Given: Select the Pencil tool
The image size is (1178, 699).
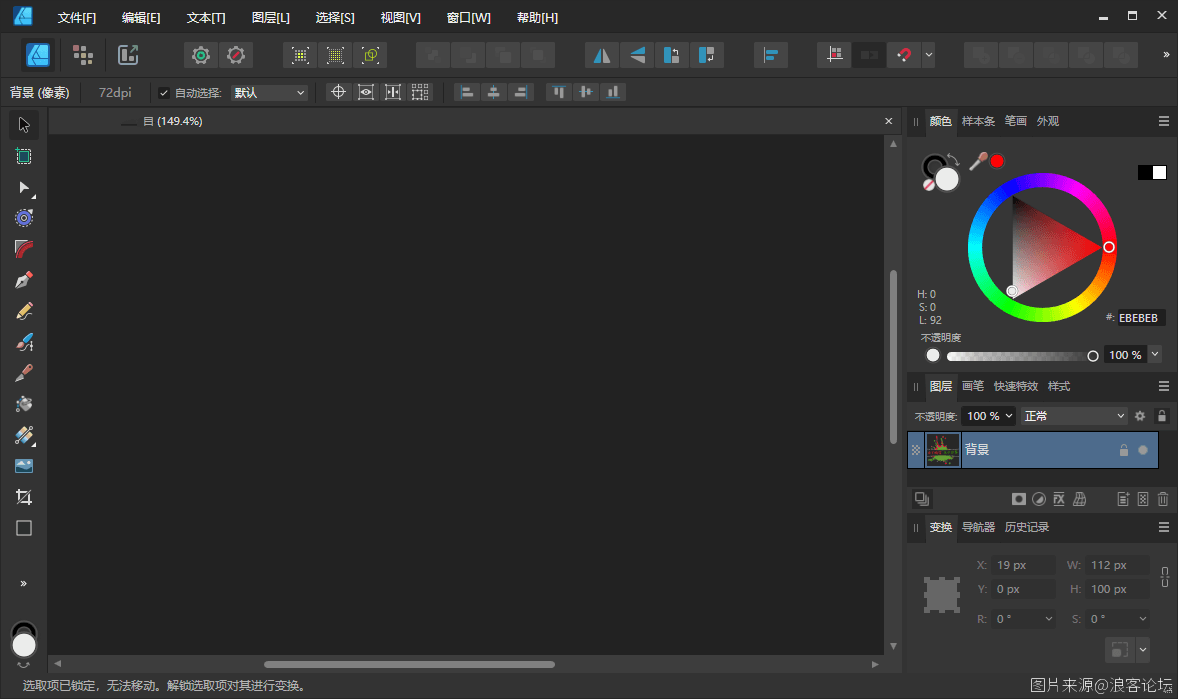Looking at the screenshot, I should (24, 311).
